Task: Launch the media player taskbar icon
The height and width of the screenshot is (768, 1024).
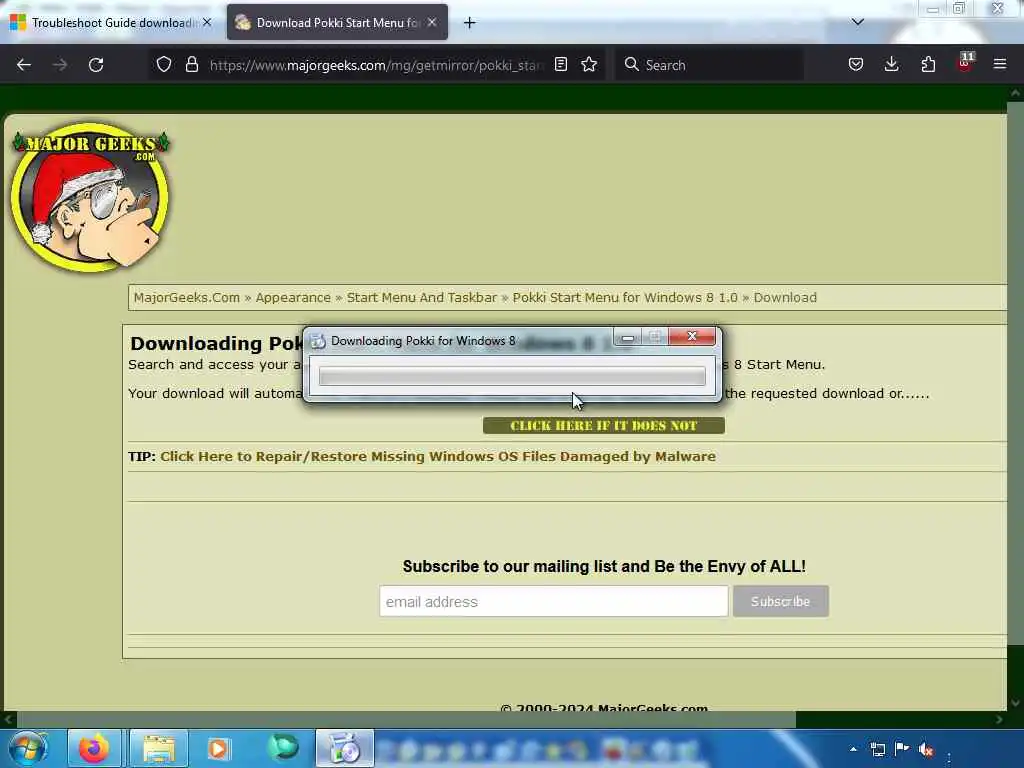Action: click(219, 748)
